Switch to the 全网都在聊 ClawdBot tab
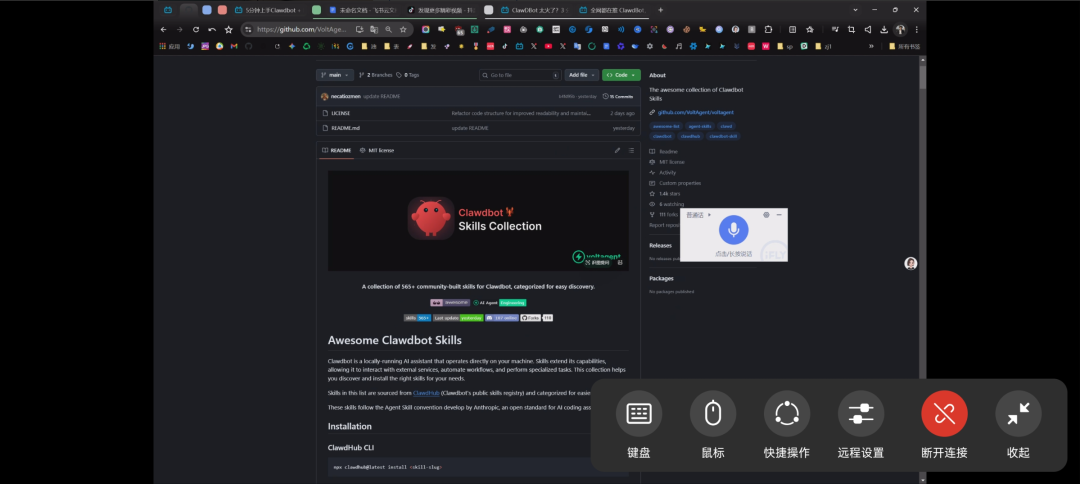This screenshot has width=1080, height=484. (x=613, y=10)
